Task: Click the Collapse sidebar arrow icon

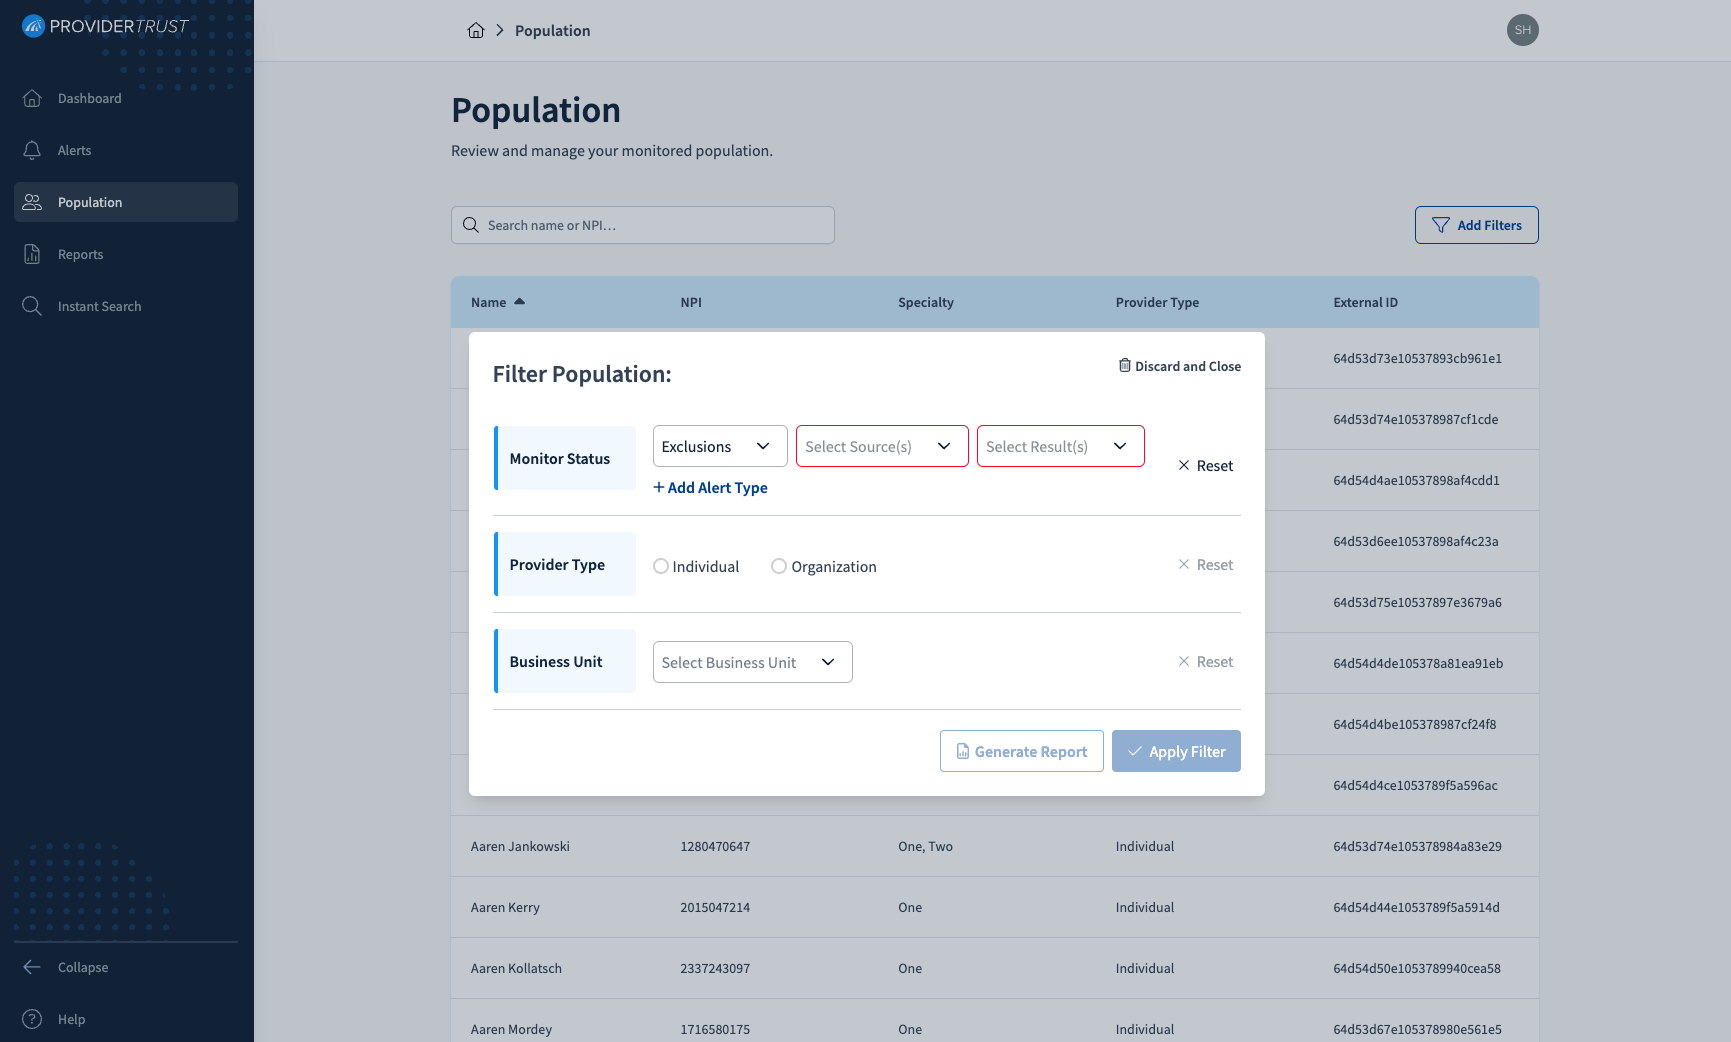Action: pos(32,967)
